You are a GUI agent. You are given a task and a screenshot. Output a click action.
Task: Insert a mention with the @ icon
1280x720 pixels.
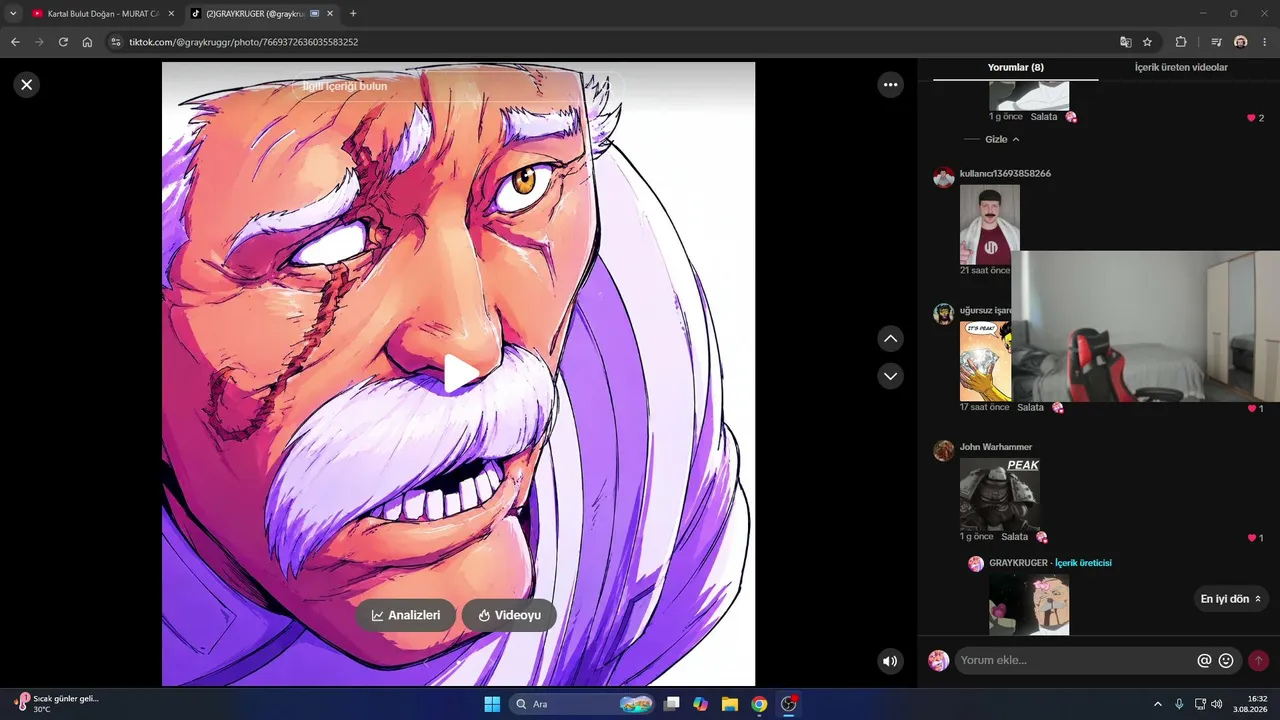tap(1204, 661)
